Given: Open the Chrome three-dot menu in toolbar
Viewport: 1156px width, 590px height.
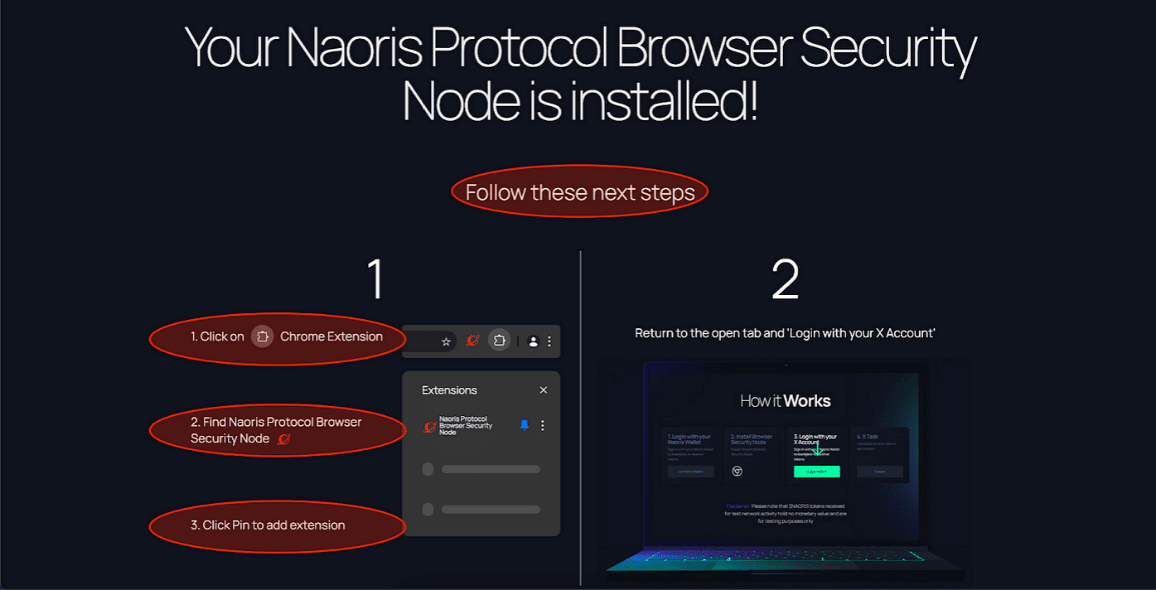Looking at the screenshot, I should pyautogui.click(x=549, y=341).
